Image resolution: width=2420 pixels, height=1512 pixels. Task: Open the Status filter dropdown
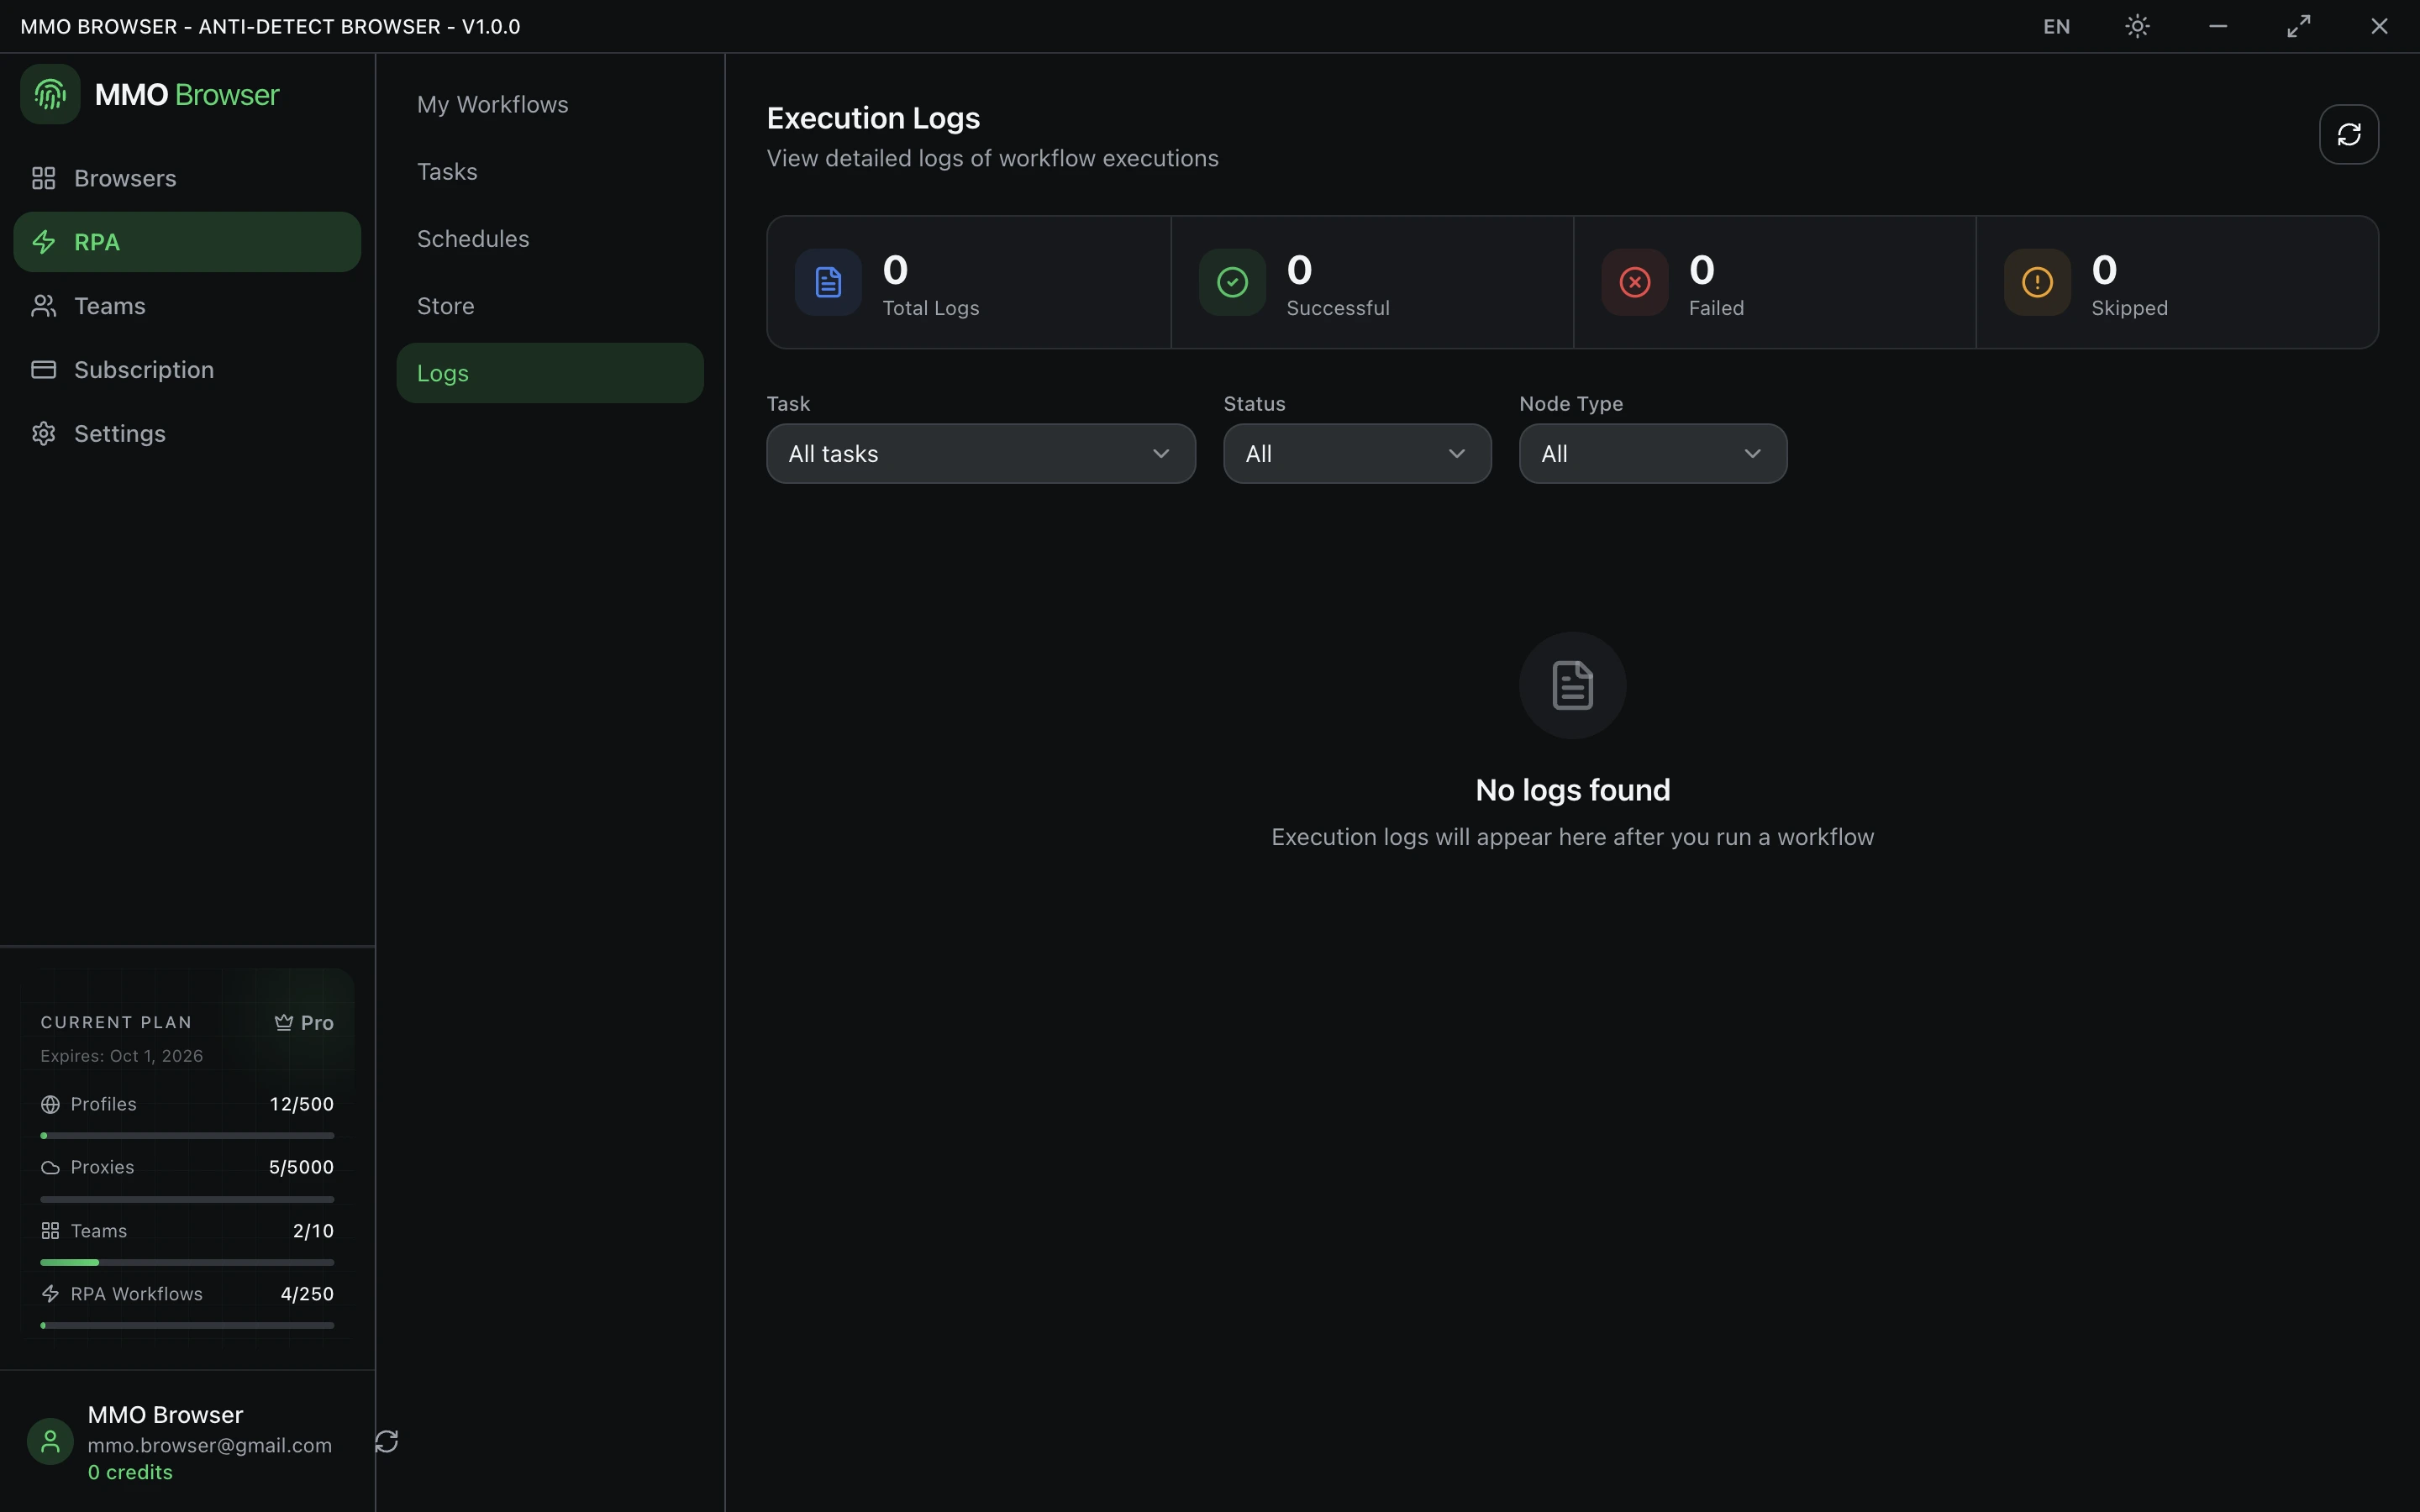tap(1357, 454)
